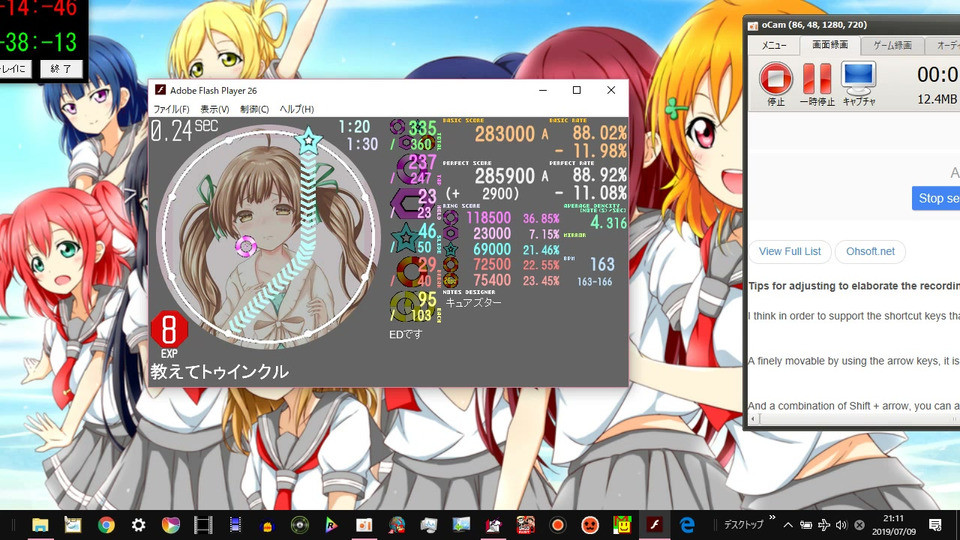The height and width of the screenshot is (540, 960).
Task: Click the View Full List link
Action: pyautogui.click(x=790, y=252)
